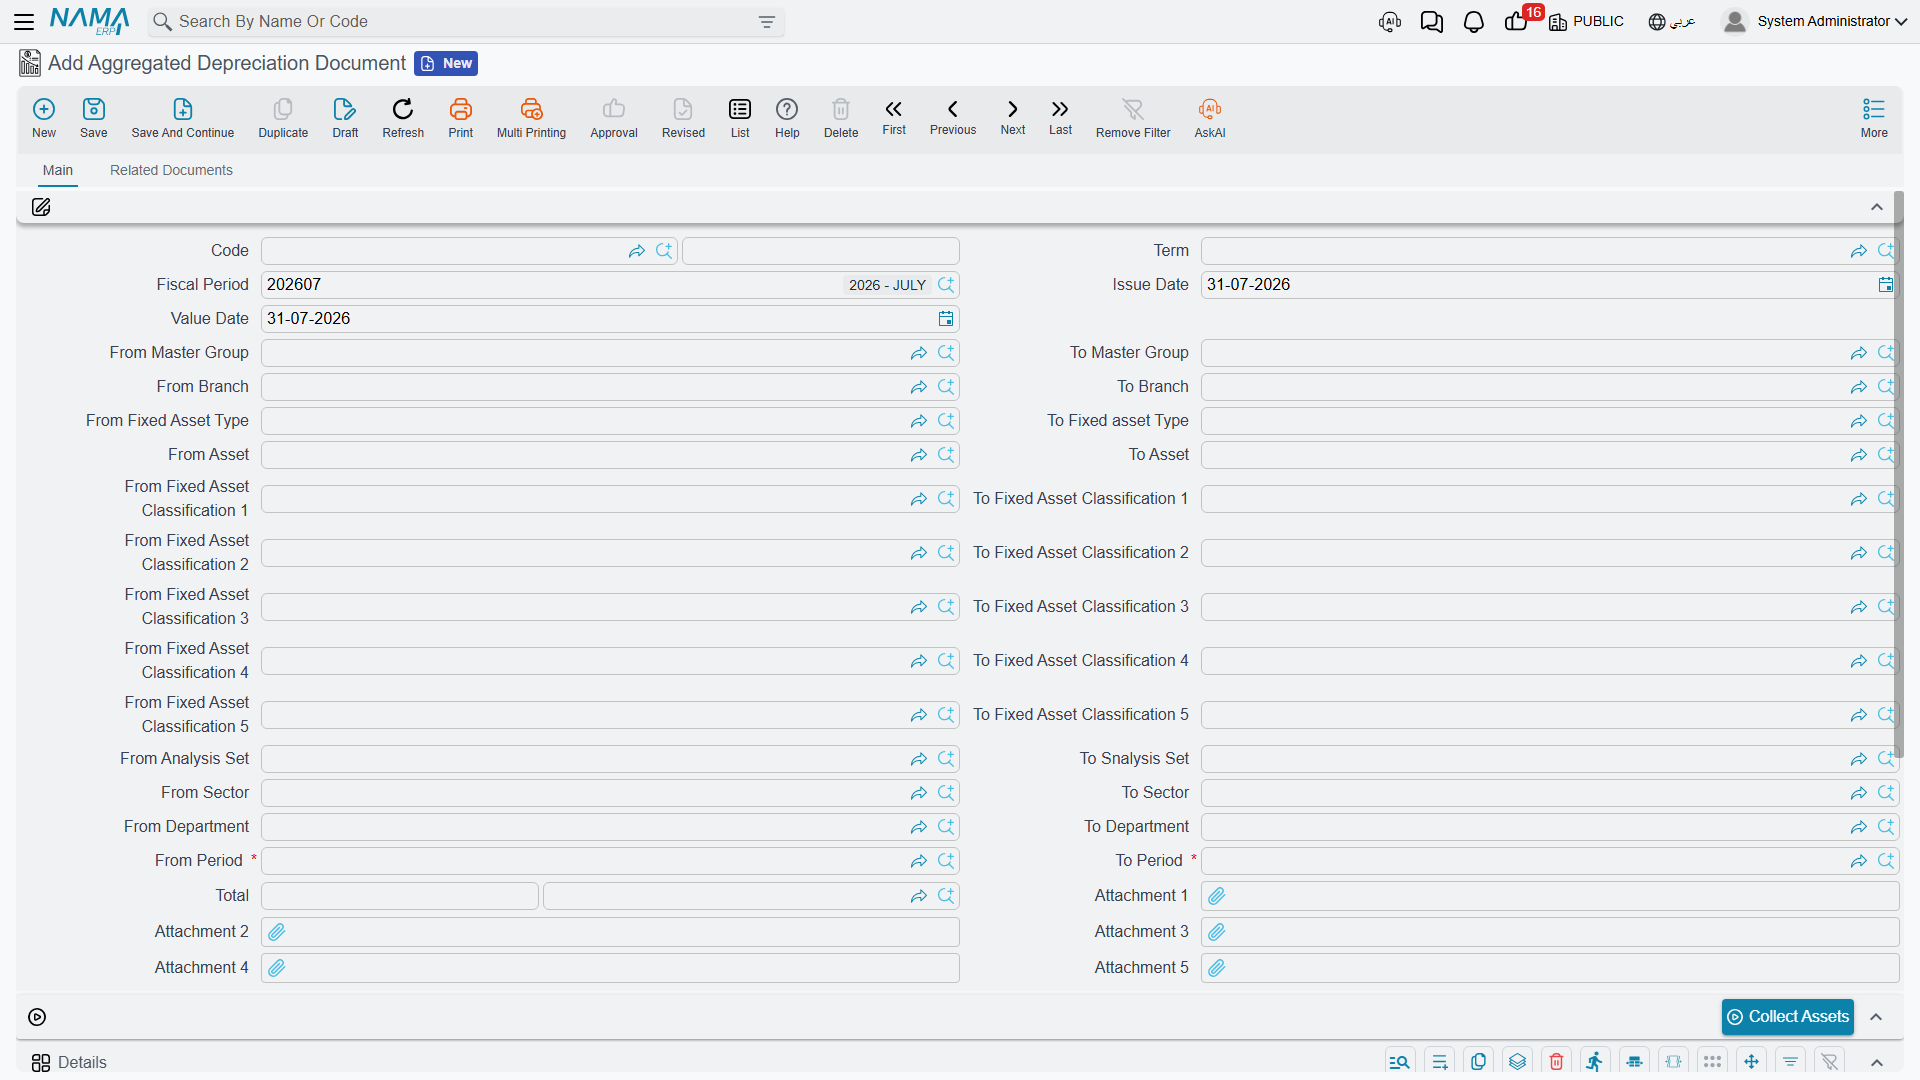Click the Approval toolbar icon
1920x1080 pixels.
[x=614, y=118]
